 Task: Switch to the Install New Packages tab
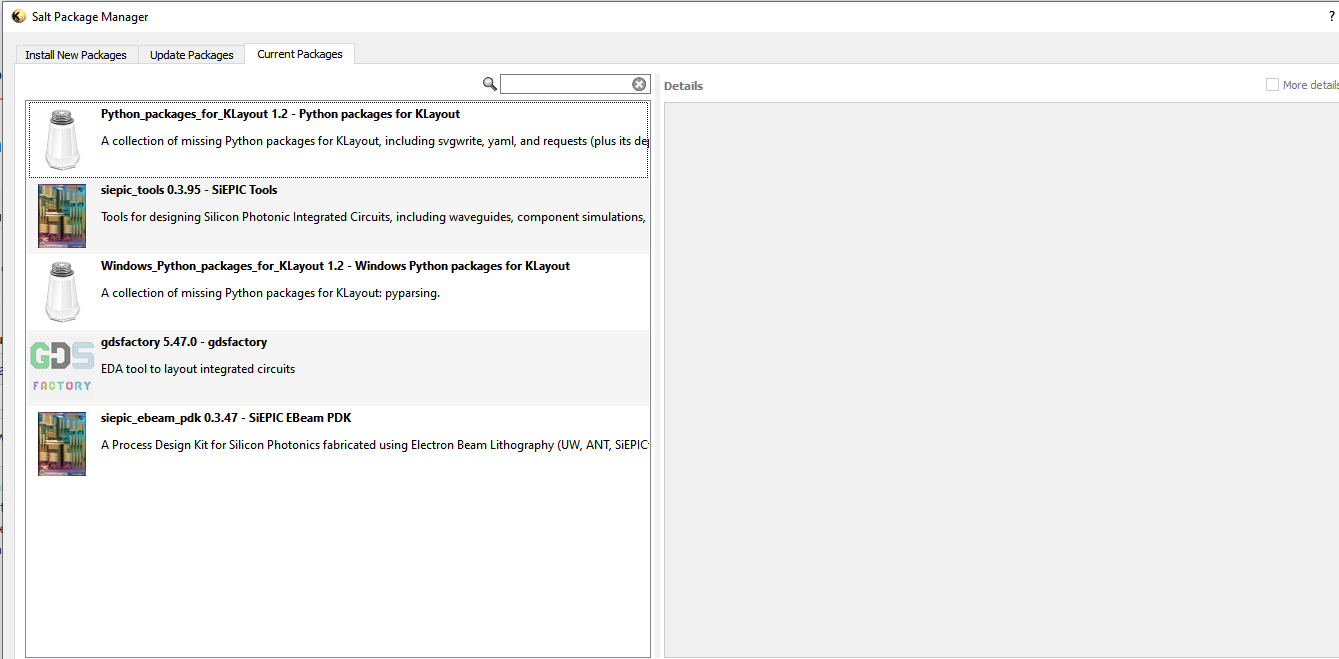76,55
